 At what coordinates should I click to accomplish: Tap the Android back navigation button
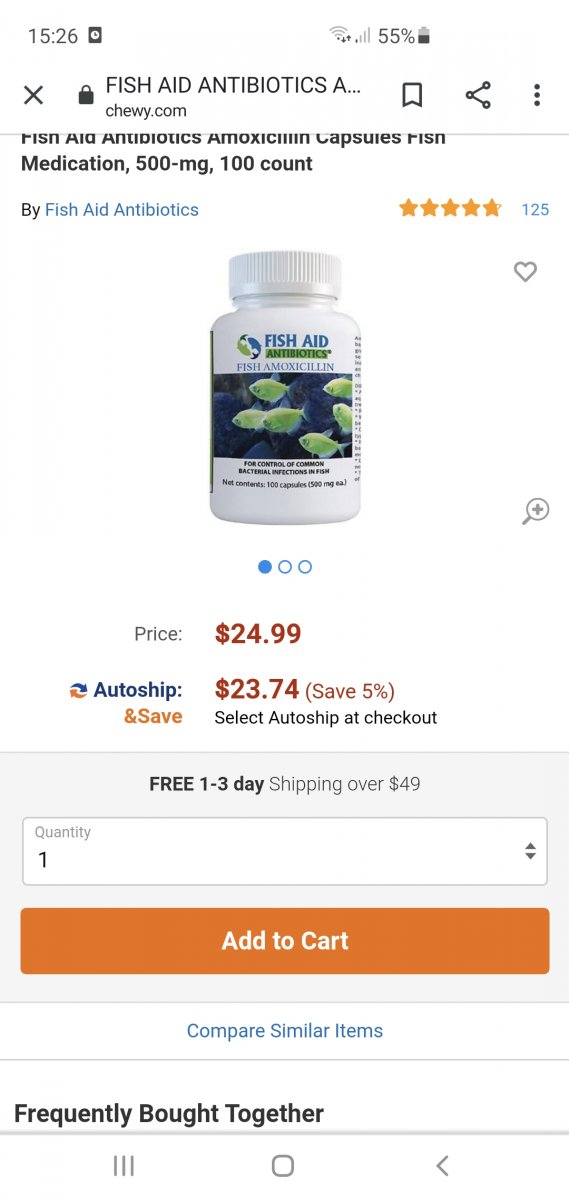(443, 1165)
